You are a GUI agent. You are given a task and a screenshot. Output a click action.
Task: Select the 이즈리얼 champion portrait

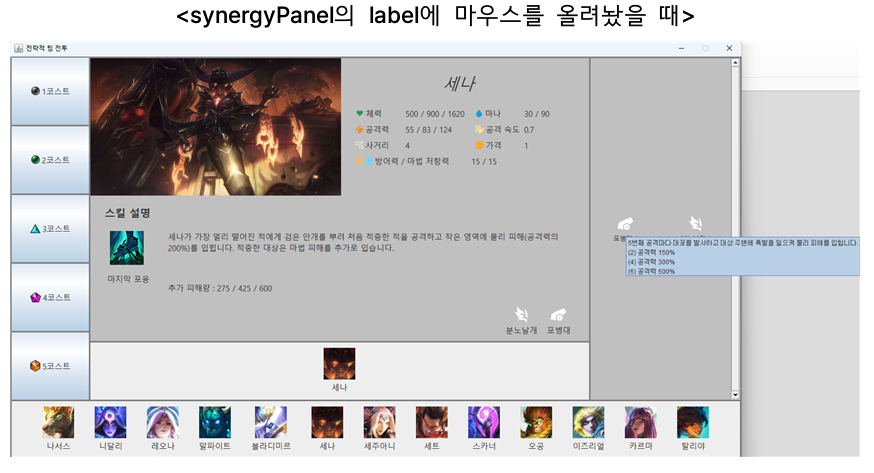pyautogui.click(x=588, y=422)
